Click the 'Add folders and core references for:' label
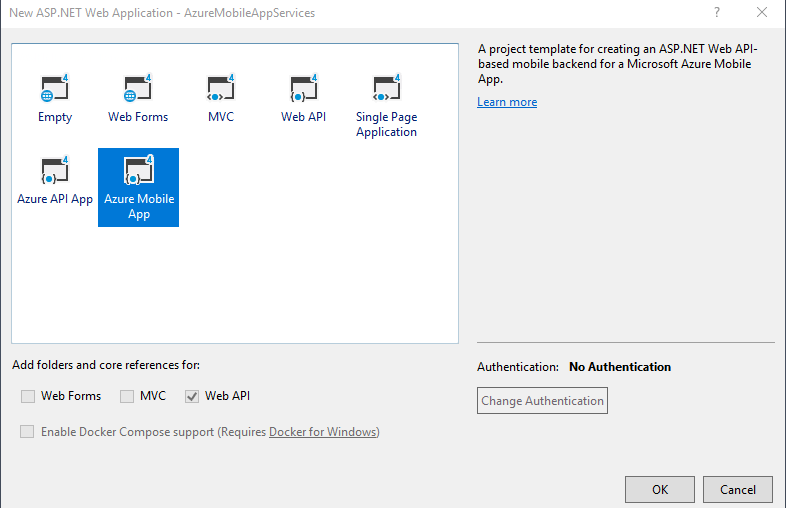 106,365
